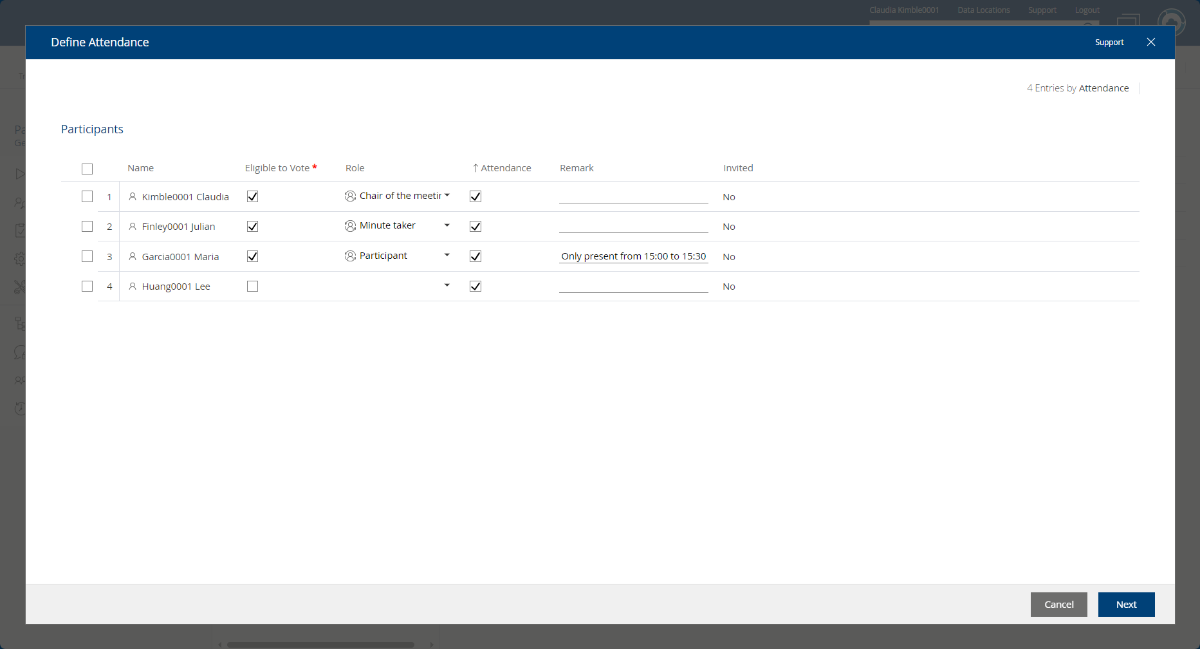Click the role icon for Participant
1200x649 pixels.
350,256
